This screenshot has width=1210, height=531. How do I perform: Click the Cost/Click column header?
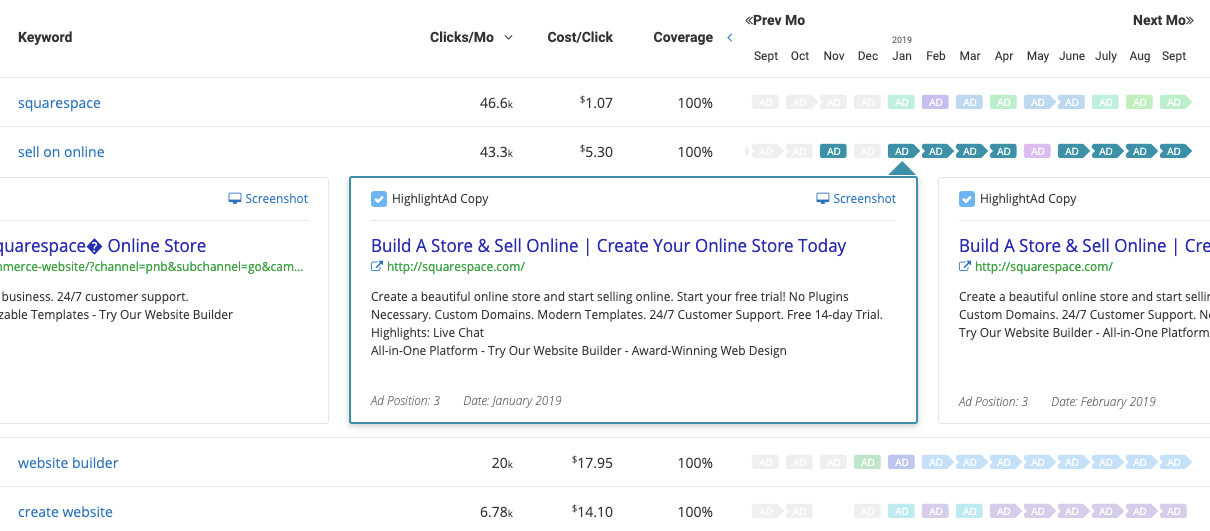(580, 37)
